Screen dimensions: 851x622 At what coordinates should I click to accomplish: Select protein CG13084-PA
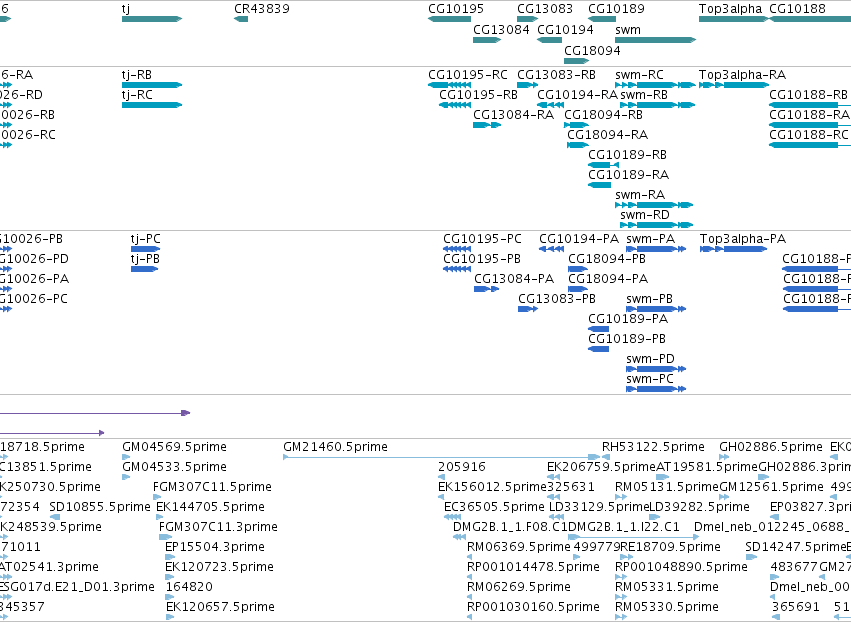click(514, 280)
